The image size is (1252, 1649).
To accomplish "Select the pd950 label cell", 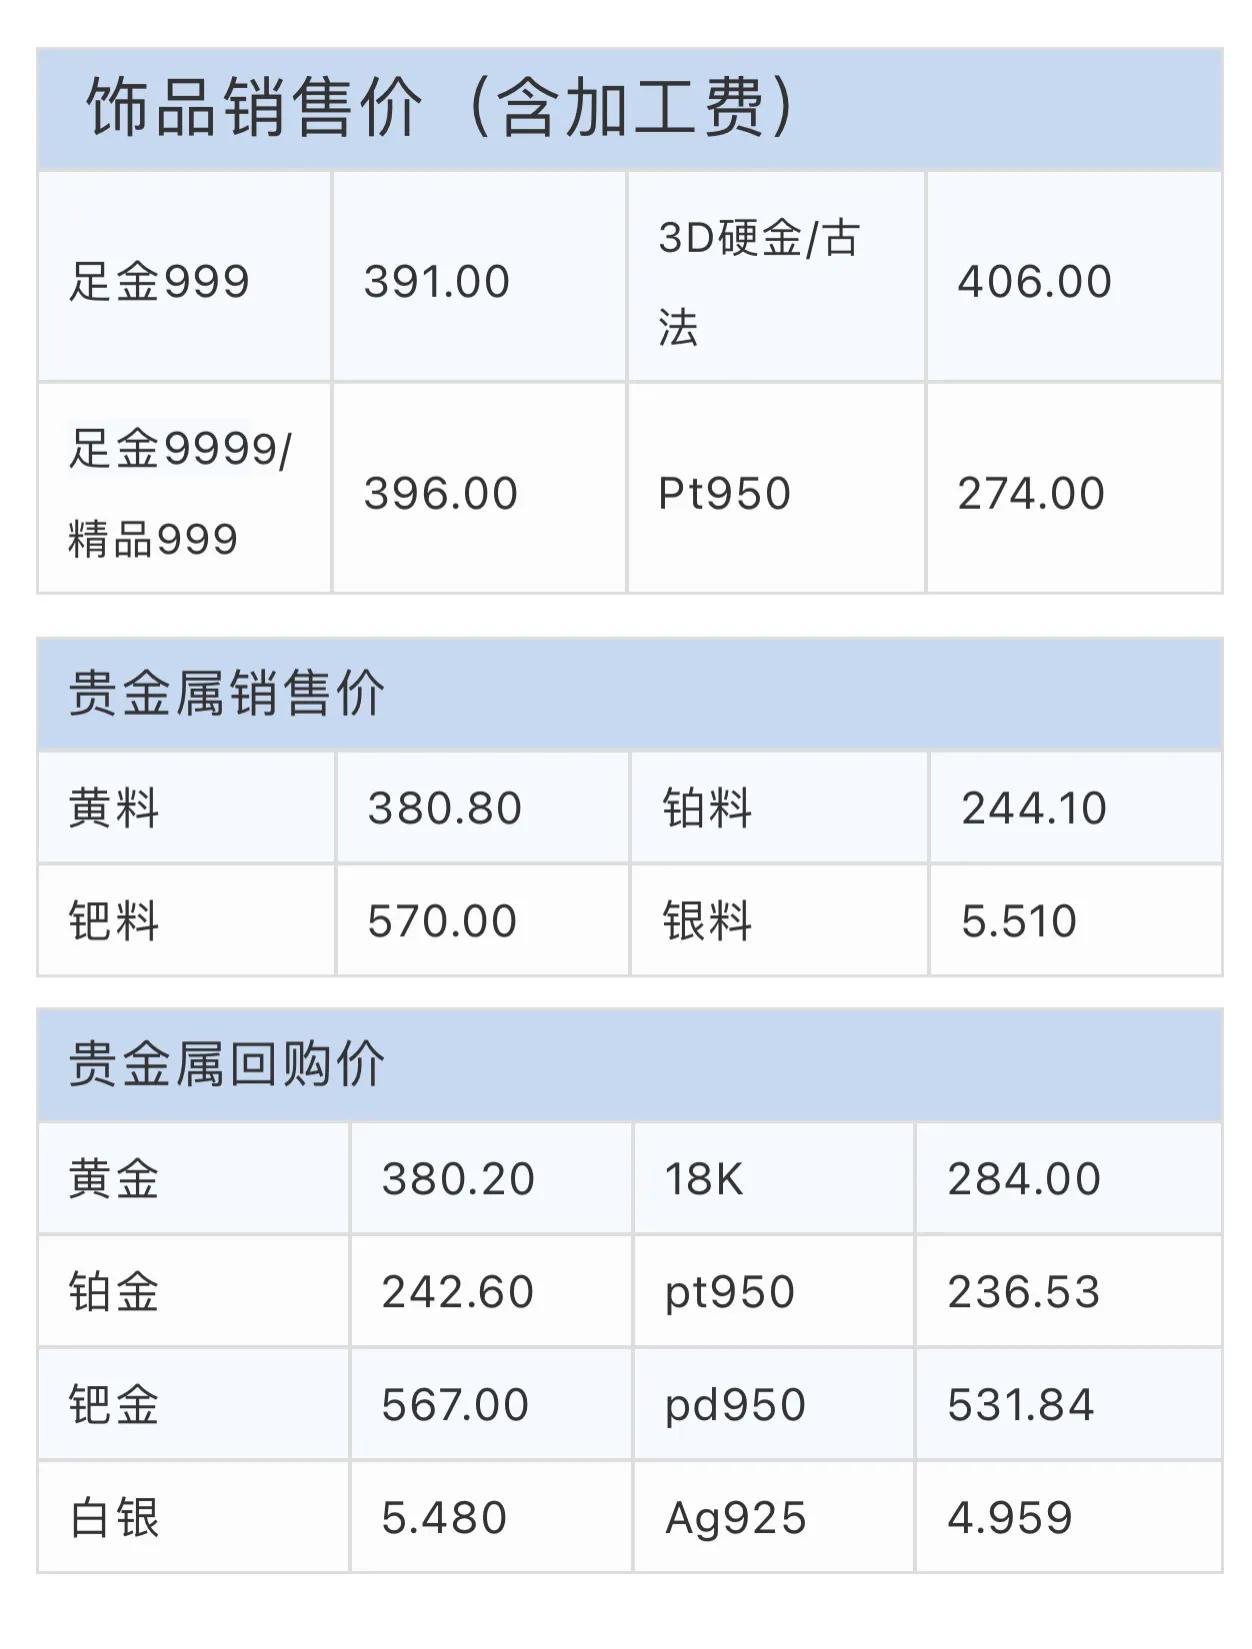I will (735, 1405).
